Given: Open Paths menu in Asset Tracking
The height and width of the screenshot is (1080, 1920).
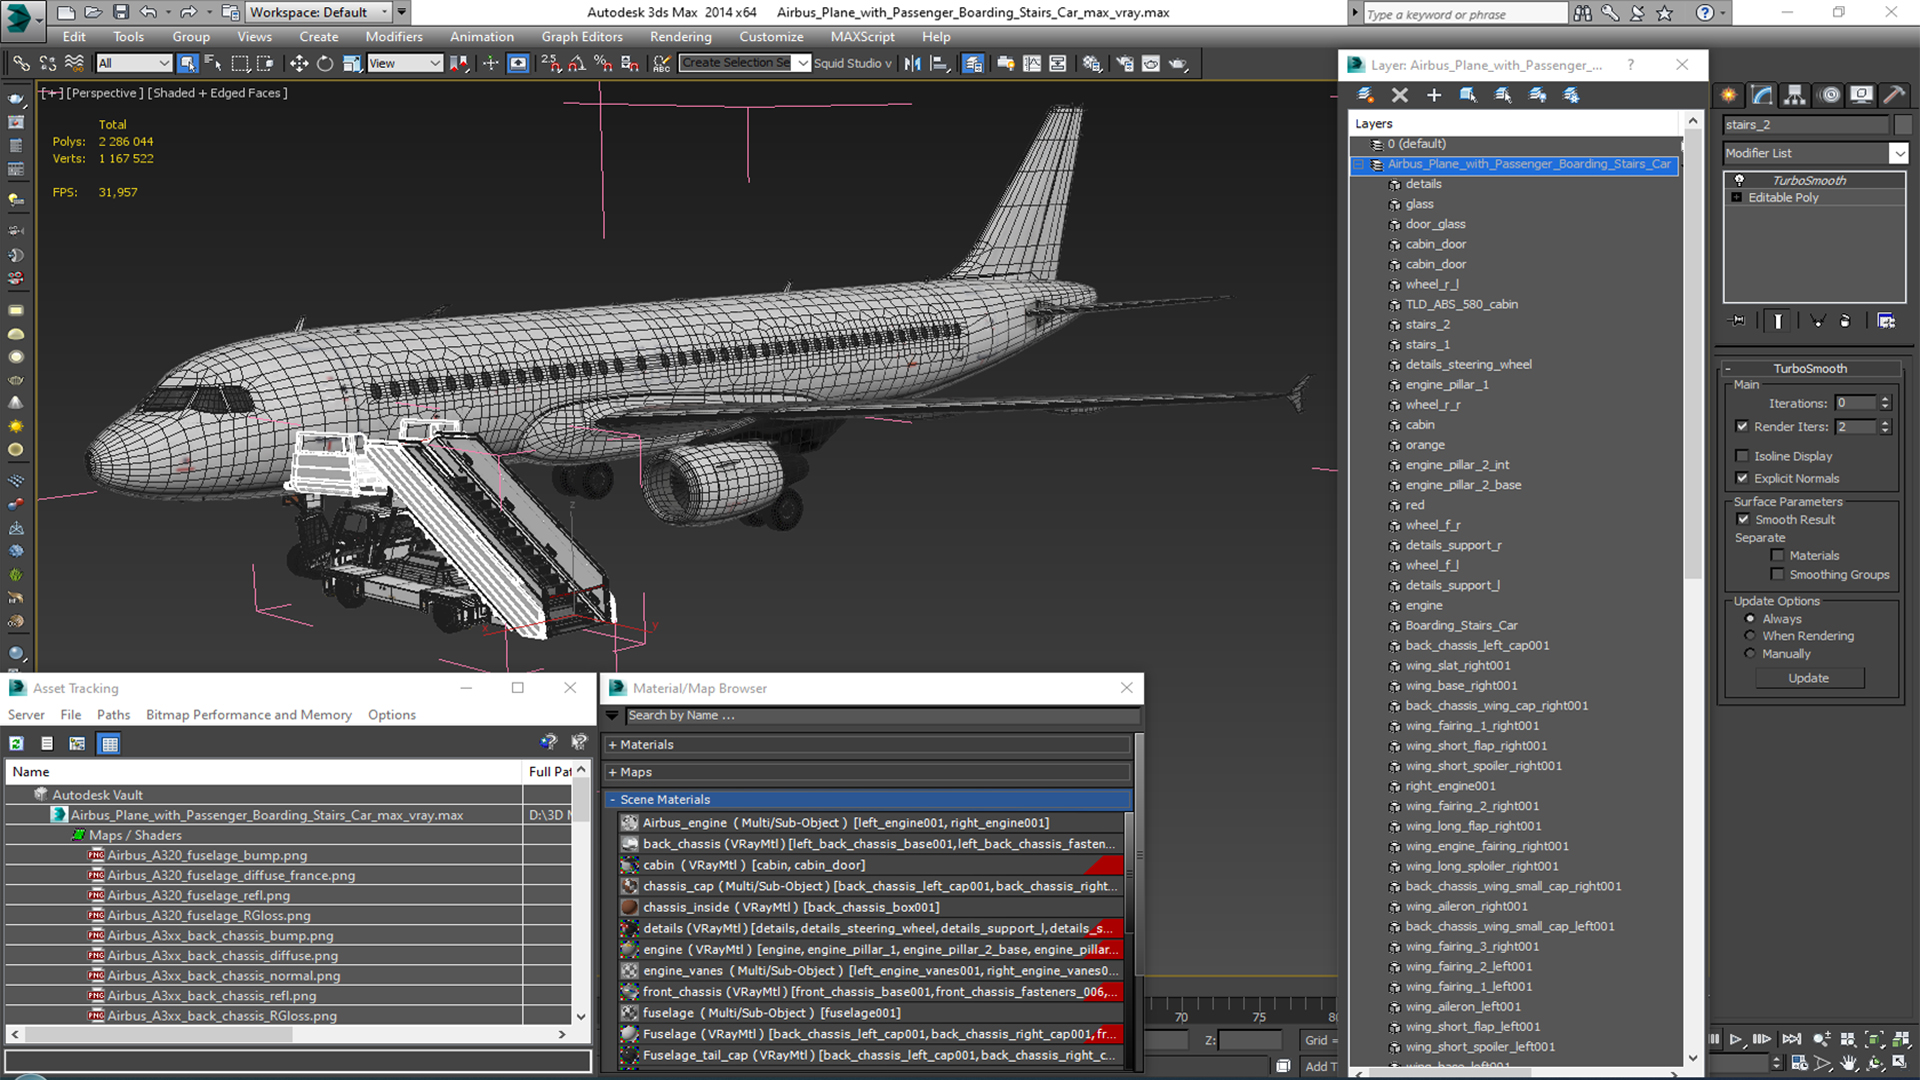Looking at the screenshot, I should click(x=113, y=715).
